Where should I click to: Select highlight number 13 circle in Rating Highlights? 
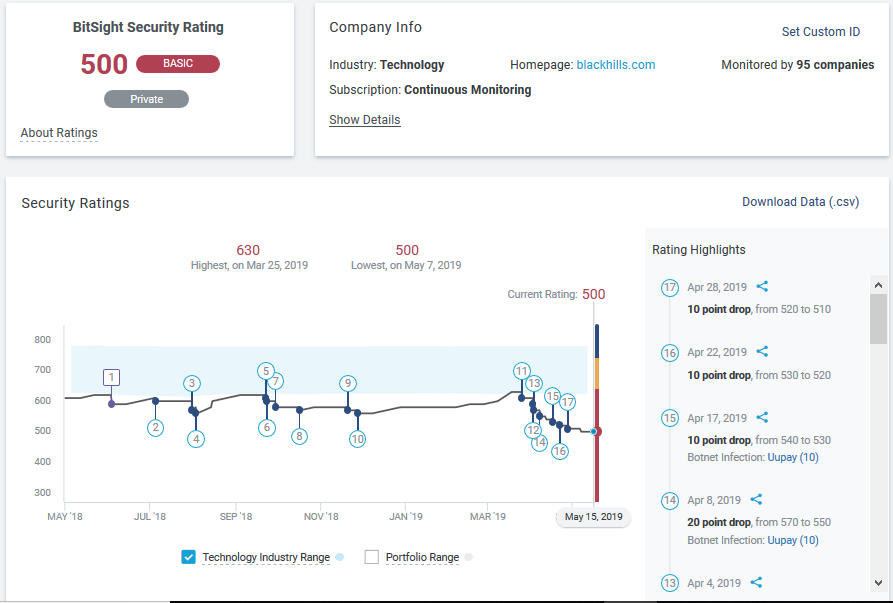pos(670,583)
